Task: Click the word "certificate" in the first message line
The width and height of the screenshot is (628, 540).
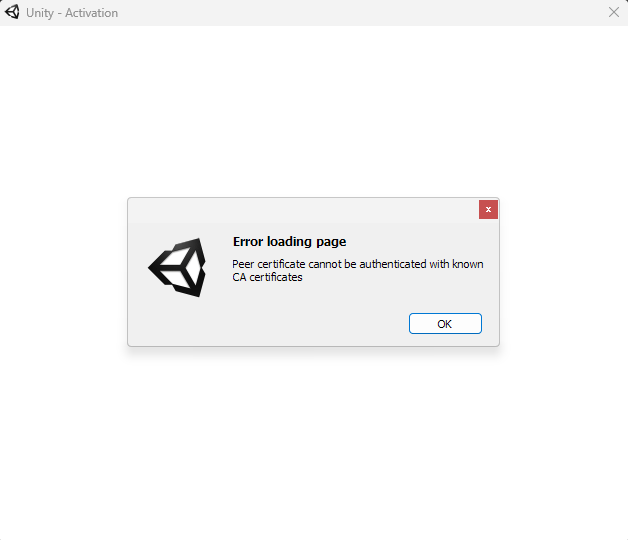Action: pos(281,264)
